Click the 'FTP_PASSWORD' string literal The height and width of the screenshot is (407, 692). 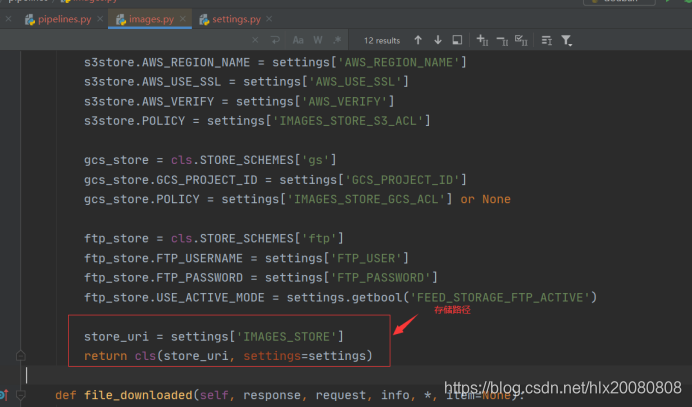click(x=380, y=278)
